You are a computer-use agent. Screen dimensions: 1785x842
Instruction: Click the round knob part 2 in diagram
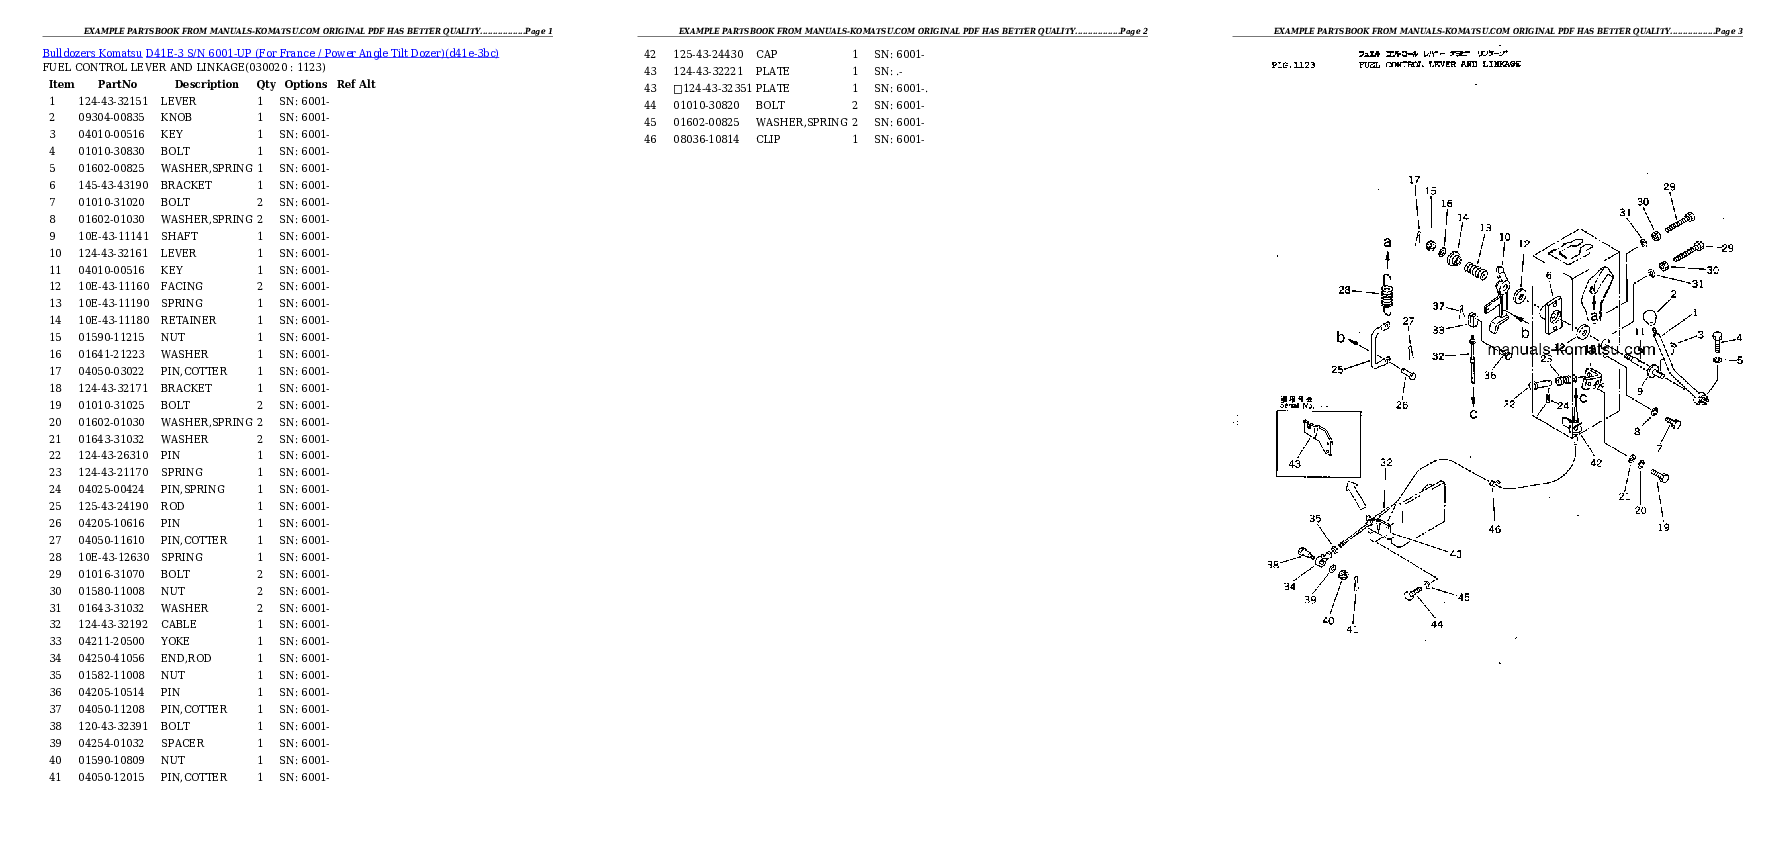[x=1650, y=319]
